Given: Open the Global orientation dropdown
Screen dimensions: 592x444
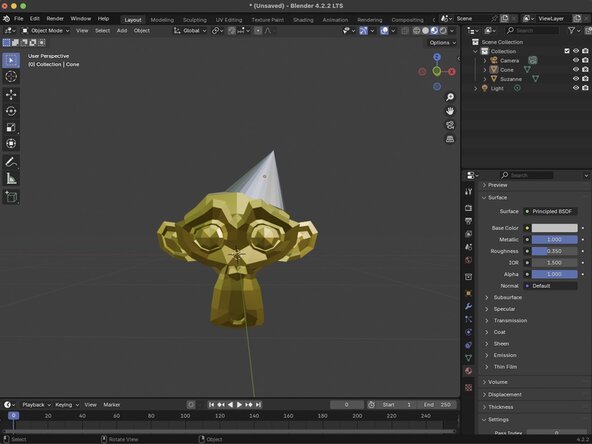Looking at the screenshot, I should coord(190,31).
